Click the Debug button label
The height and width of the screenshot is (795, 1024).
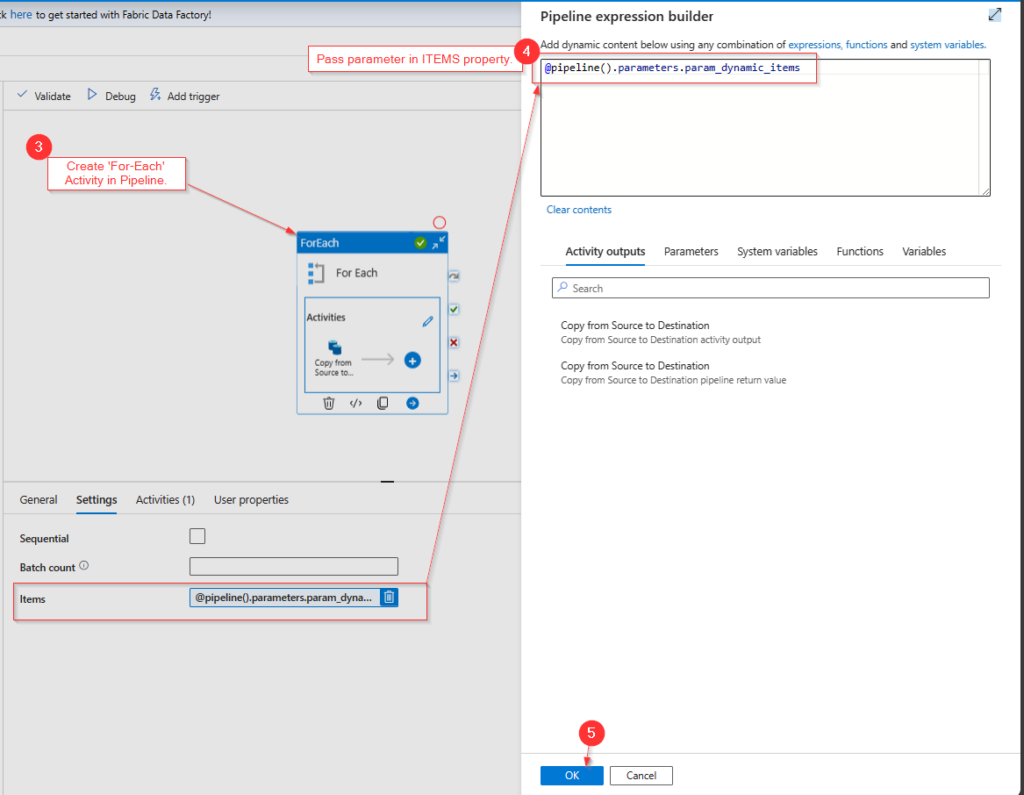(x=120, y=96)
